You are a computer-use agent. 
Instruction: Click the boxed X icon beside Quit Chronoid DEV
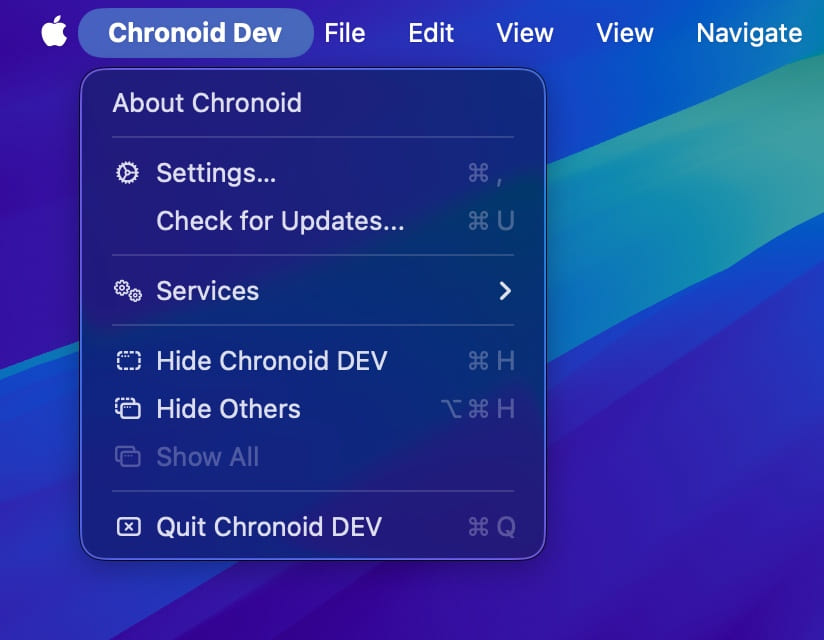point(127,526)
